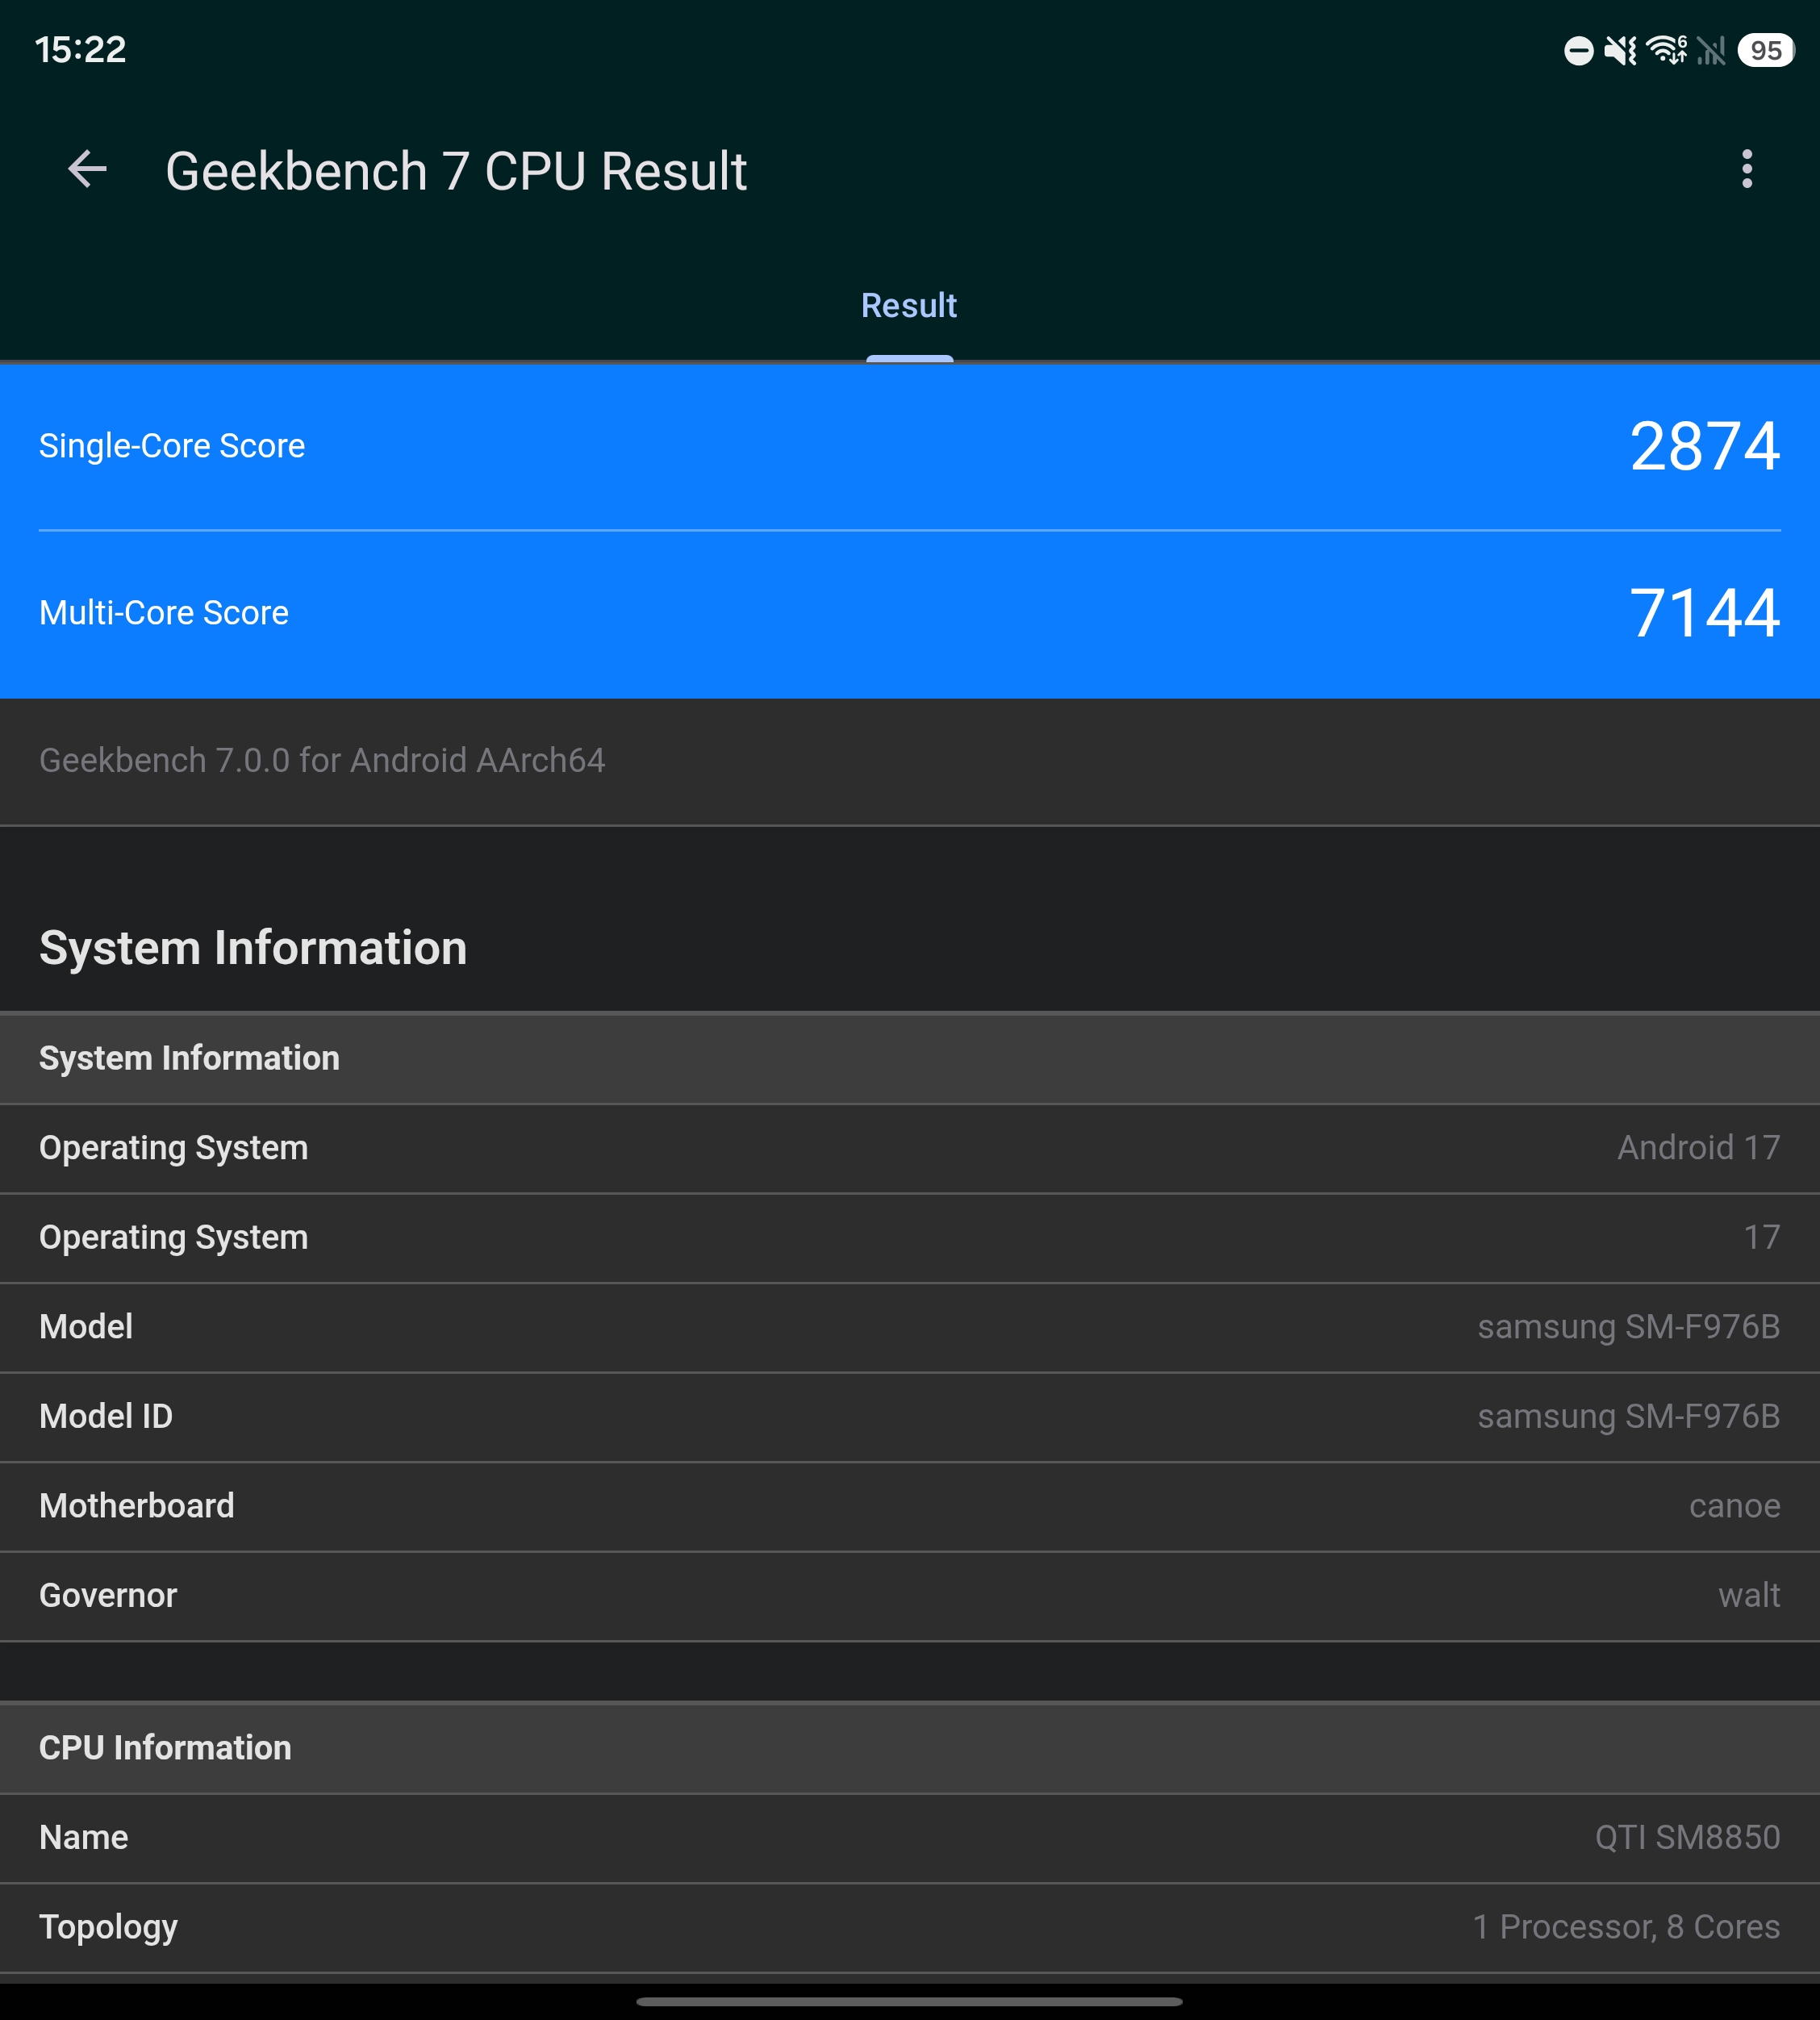Select the "Android 17" operating system value
Viewport: 1820px width, 2020px height.
1699,1148
